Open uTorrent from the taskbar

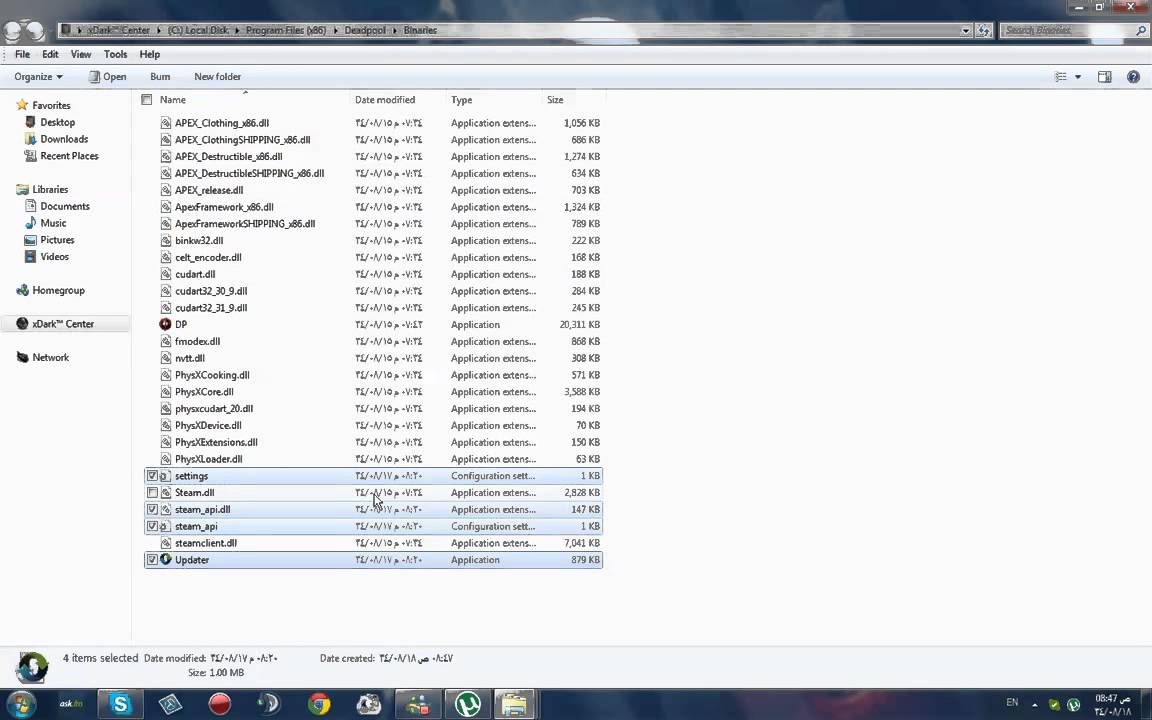(x=468, y=704)
